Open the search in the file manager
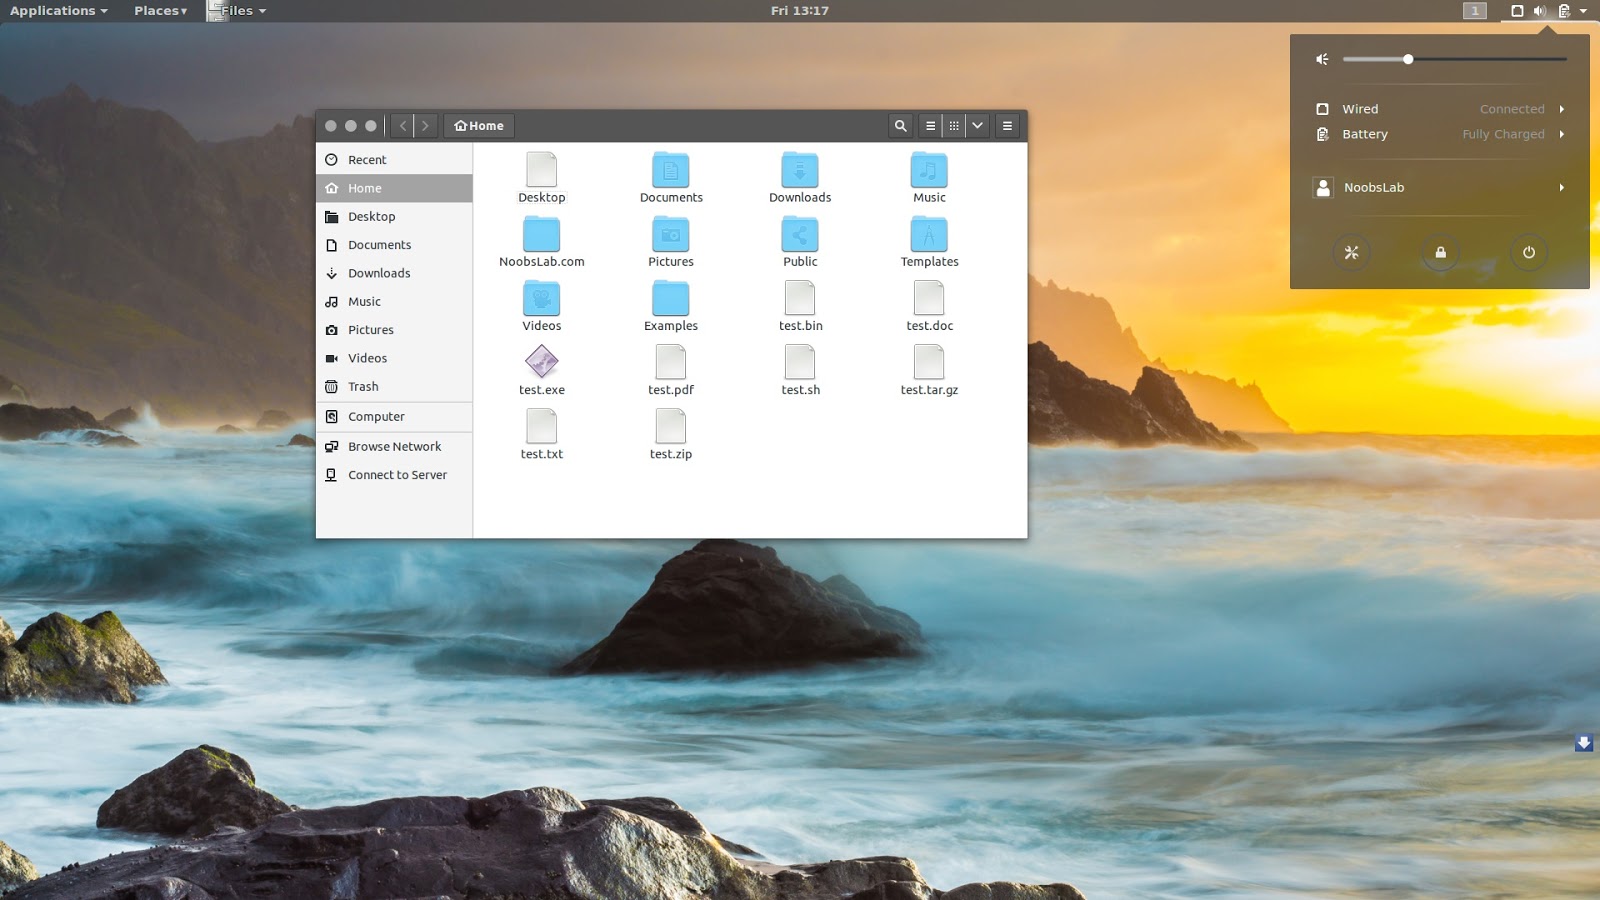 [899, 125]
